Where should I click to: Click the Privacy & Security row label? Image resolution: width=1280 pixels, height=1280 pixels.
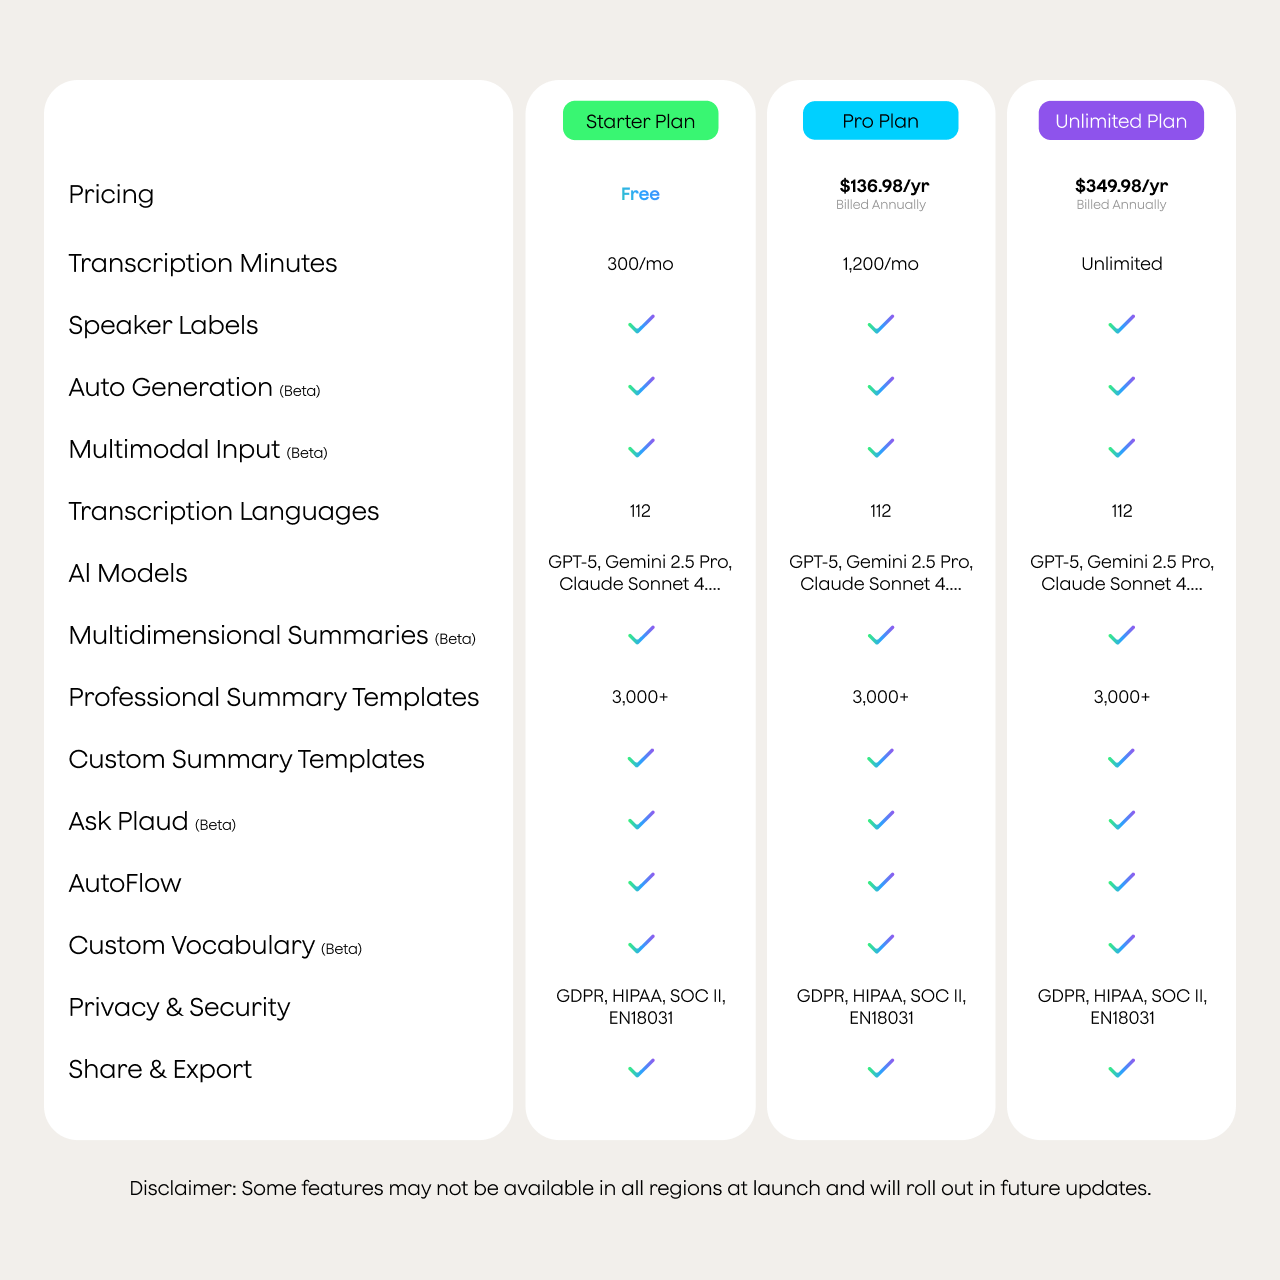click(179, 1007)
